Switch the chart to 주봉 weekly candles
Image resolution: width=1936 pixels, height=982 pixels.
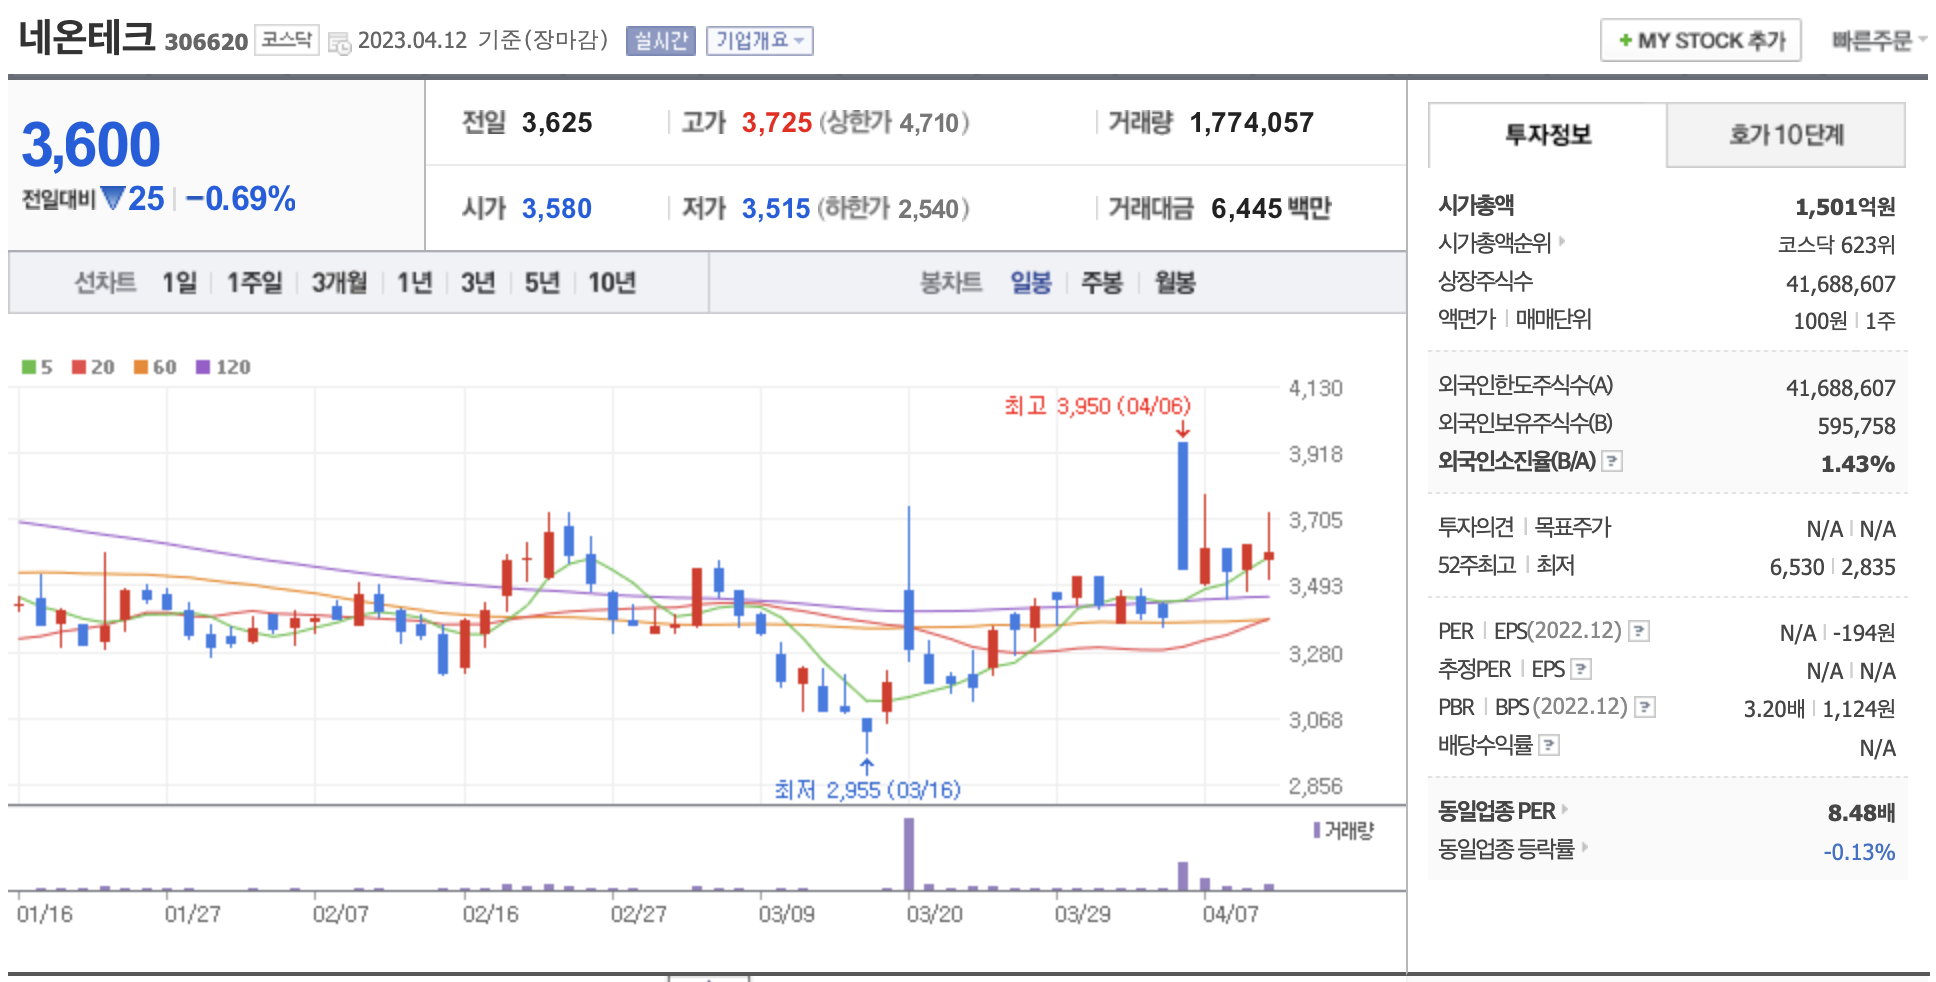pos(1101,283)
